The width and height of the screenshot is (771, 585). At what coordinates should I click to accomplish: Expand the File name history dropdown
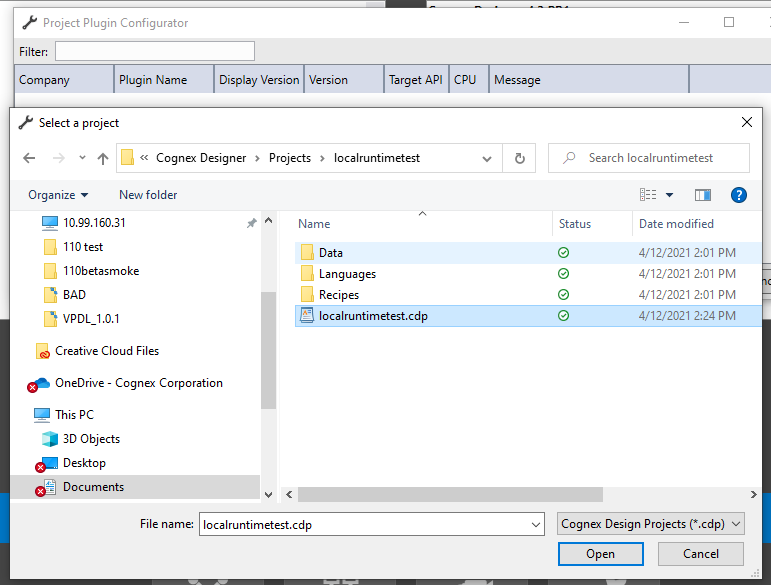pyautogui.click(x=534, y=524)
